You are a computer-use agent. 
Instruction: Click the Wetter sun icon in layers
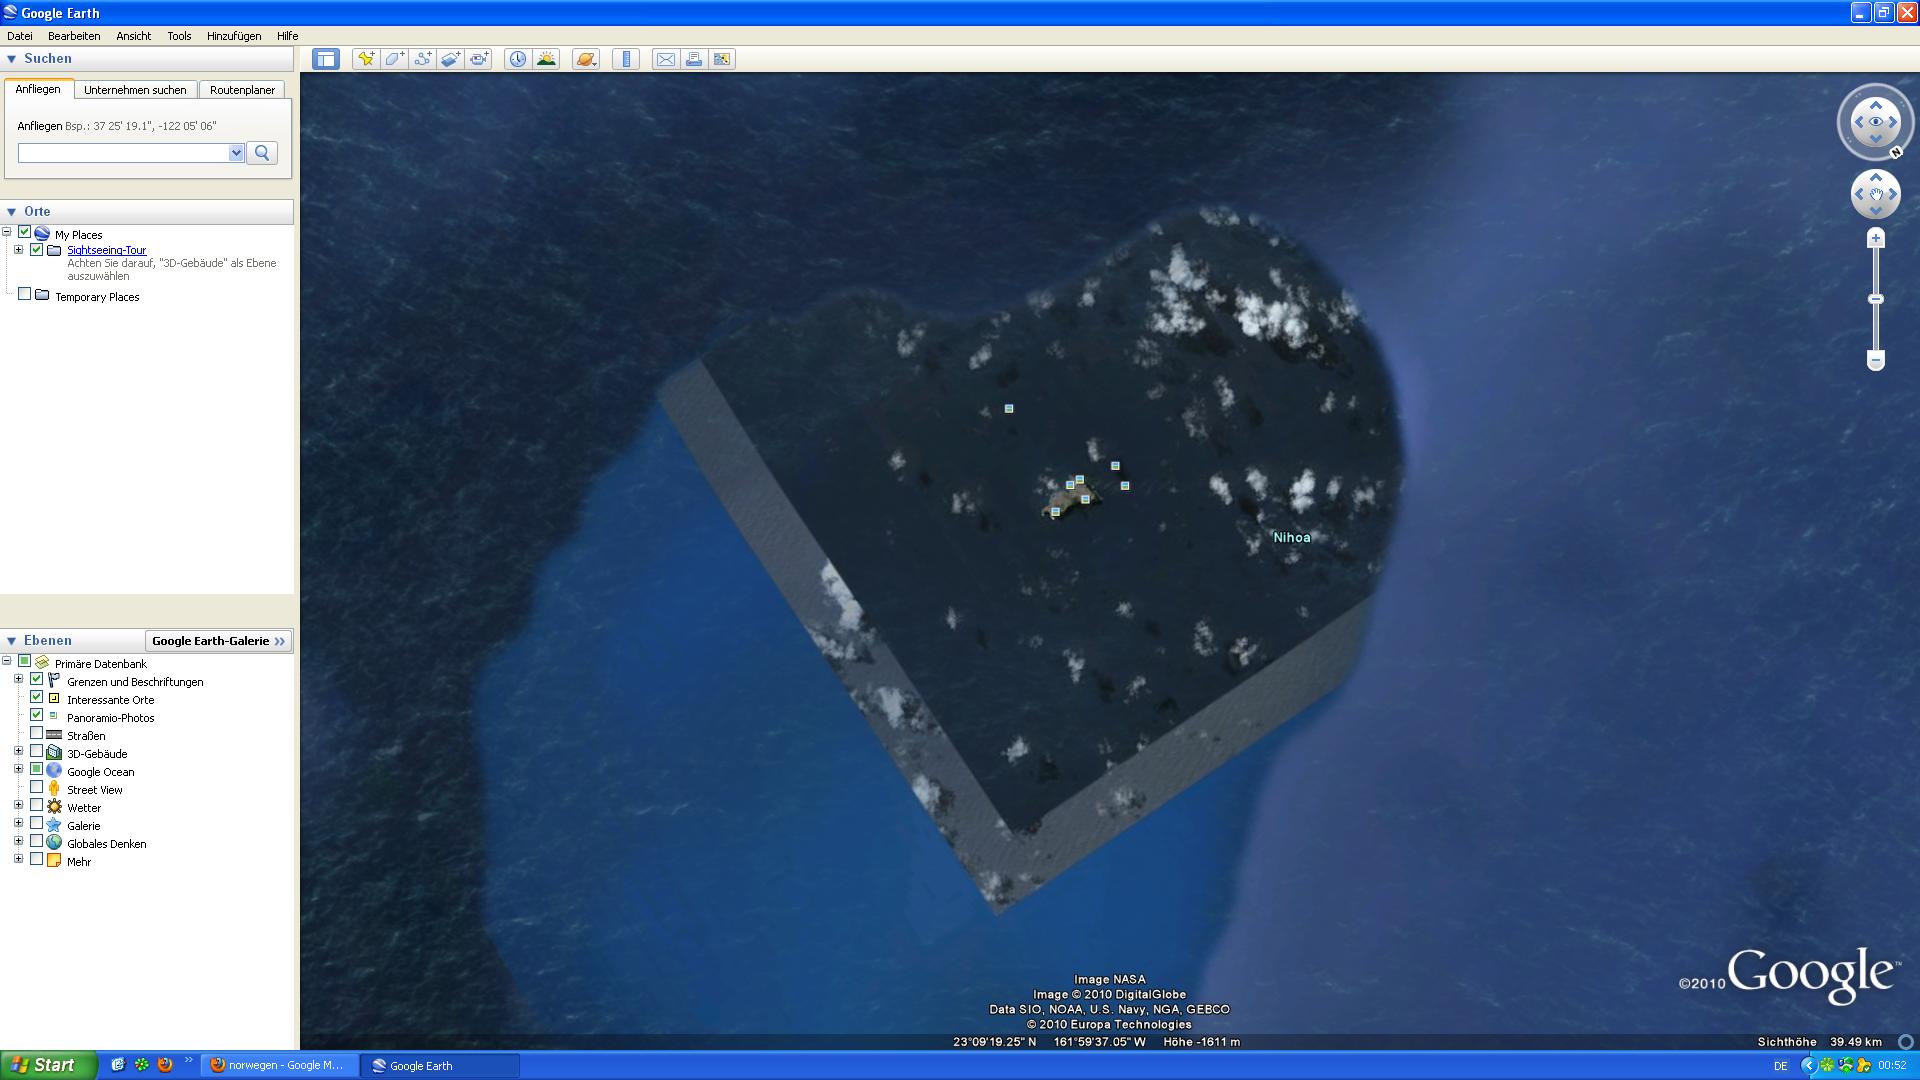(x=54, y=807)
